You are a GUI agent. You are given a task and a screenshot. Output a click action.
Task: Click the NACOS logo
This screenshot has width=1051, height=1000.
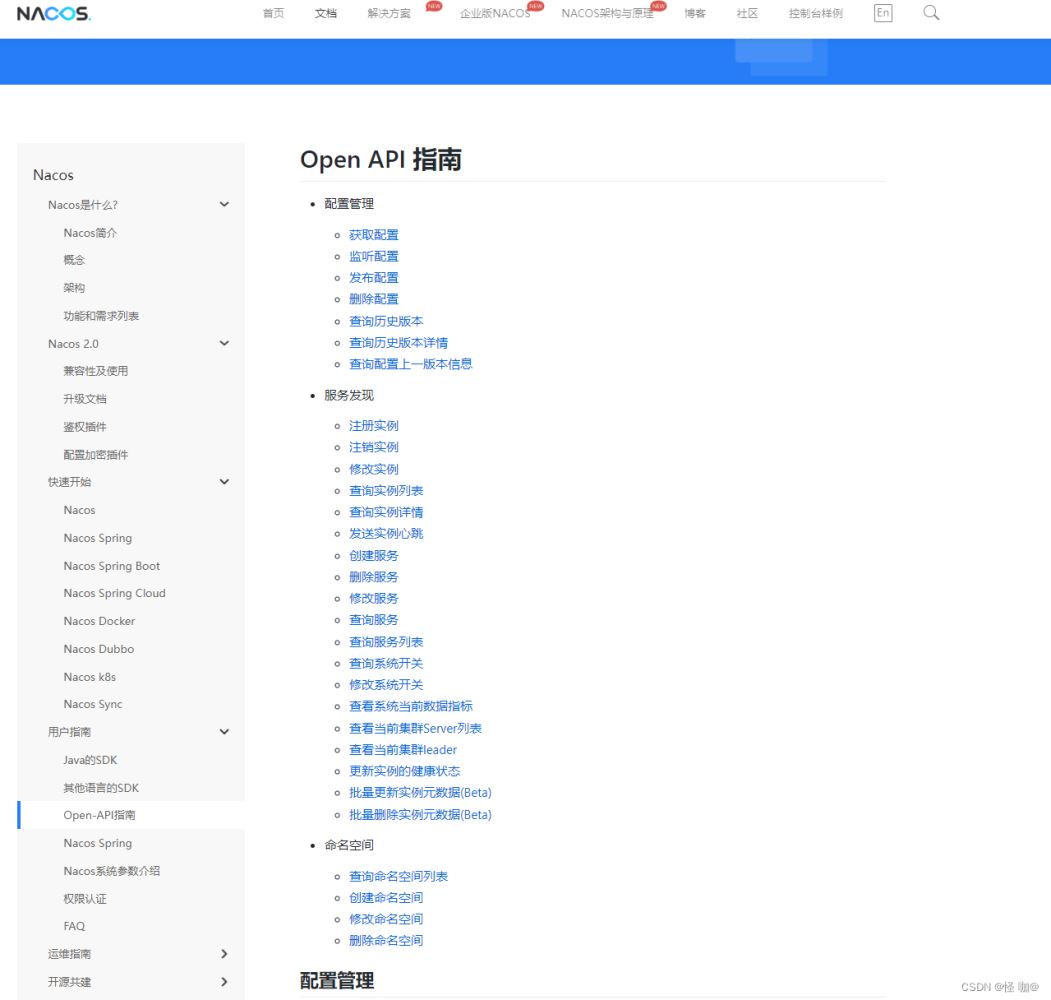[54, 14]
